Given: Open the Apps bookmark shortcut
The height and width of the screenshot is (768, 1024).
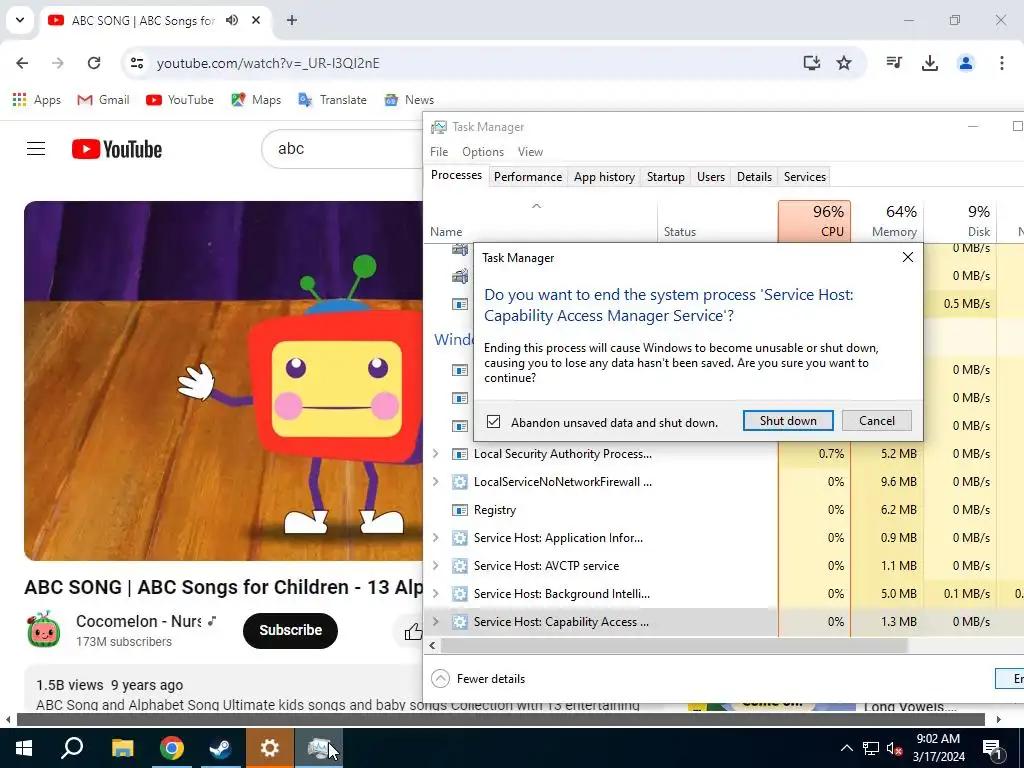Looking at the screenshot, I should (x=37, y=100).
